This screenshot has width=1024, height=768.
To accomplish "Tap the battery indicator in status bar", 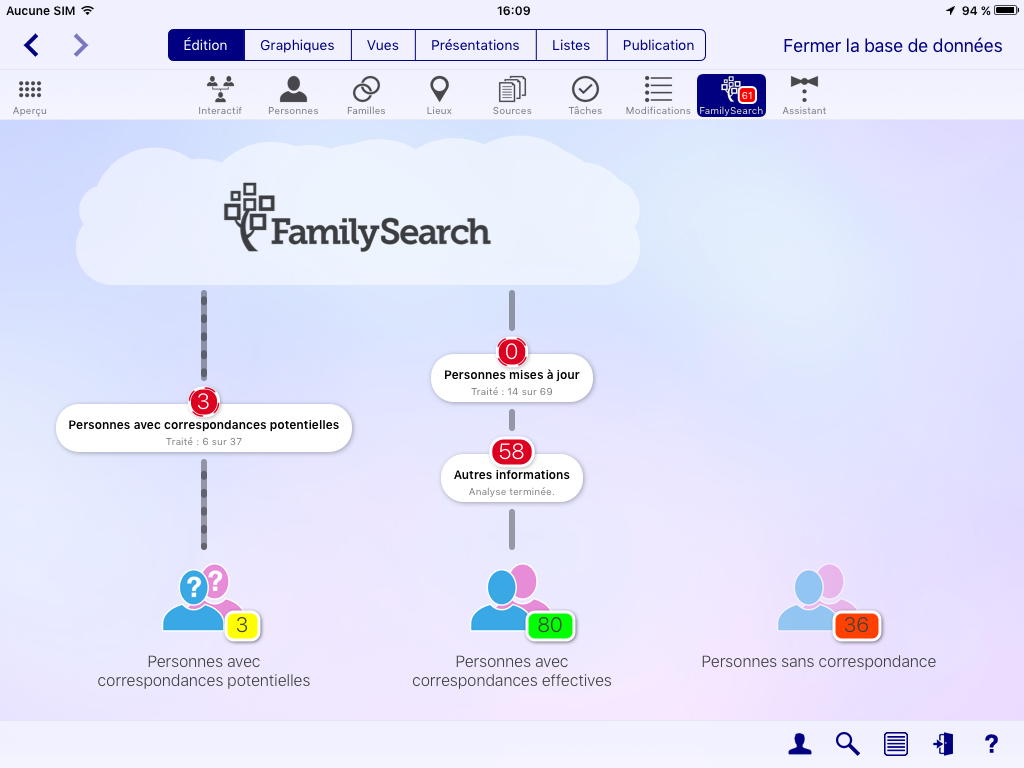I will [x=1006, y=10].
